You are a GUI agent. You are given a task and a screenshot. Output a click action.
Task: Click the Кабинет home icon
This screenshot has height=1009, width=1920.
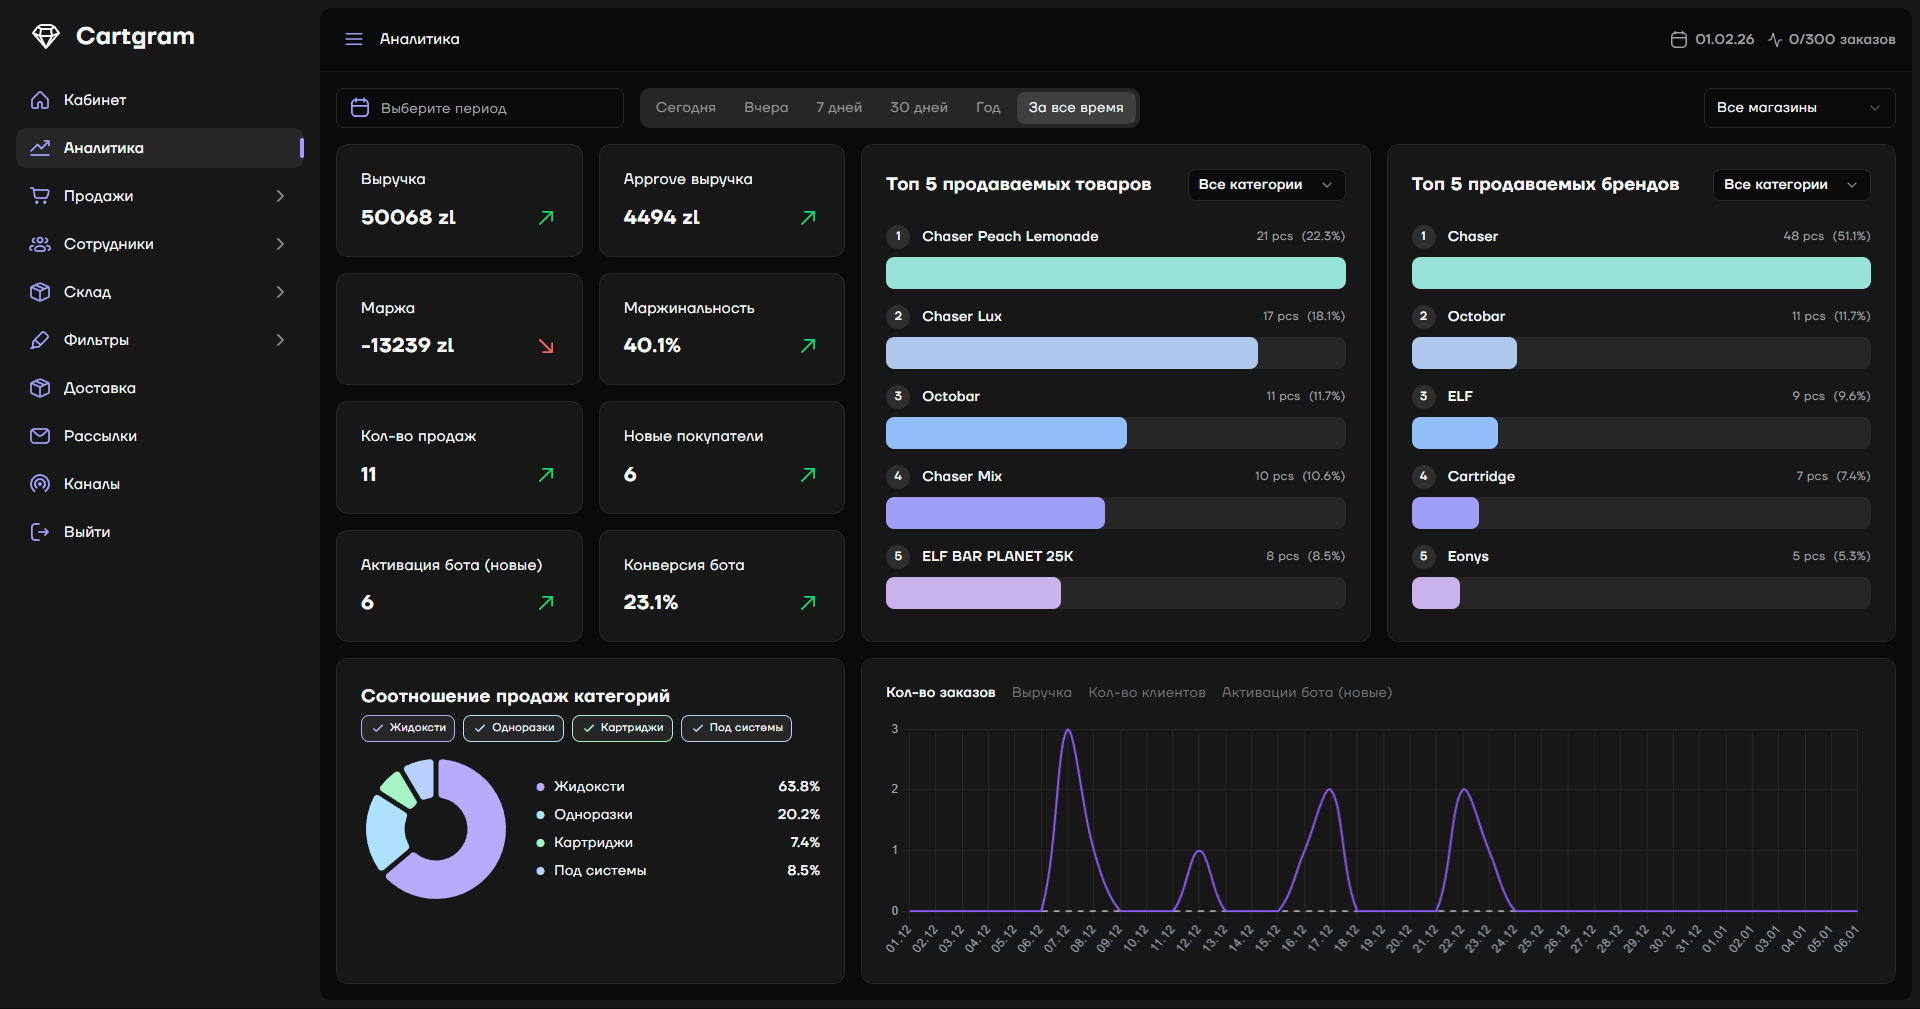[x=40, y=100]
